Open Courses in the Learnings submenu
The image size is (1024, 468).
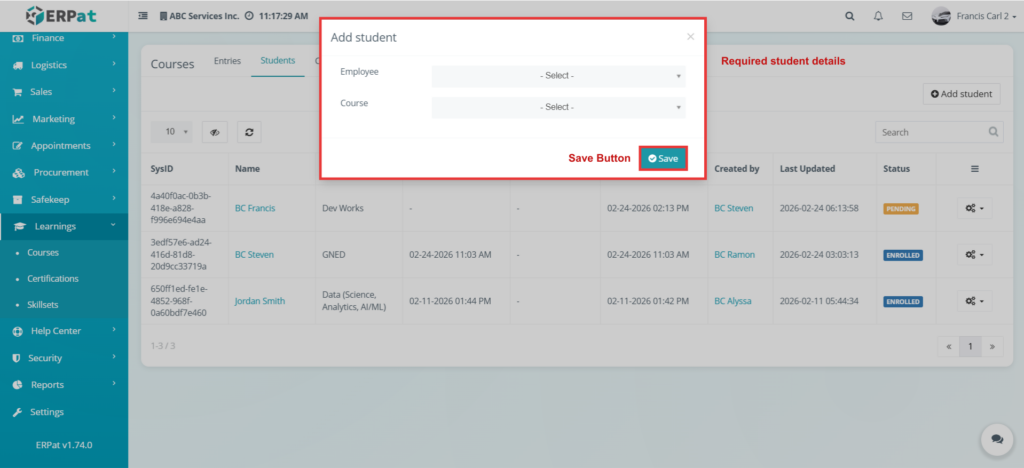click(x=43, y=253)
